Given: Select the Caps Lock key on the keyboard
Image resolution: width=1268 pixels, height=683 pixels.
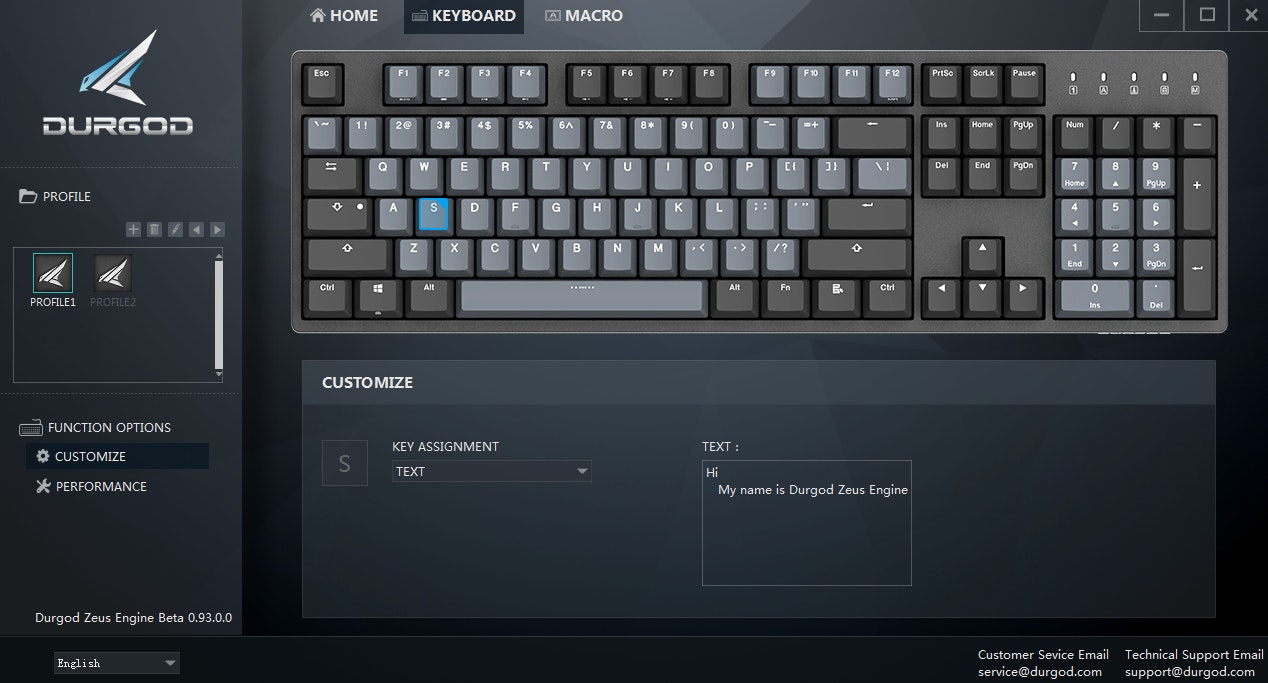Looking at the screenshot, I should pos(338,215).
